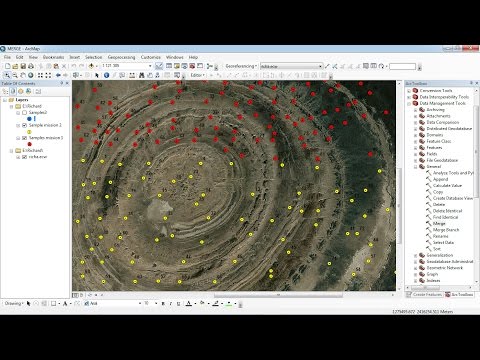Open the ArcToolbox window icon
480x360 pixels.
pyautogui.click(x=192, y=66)
